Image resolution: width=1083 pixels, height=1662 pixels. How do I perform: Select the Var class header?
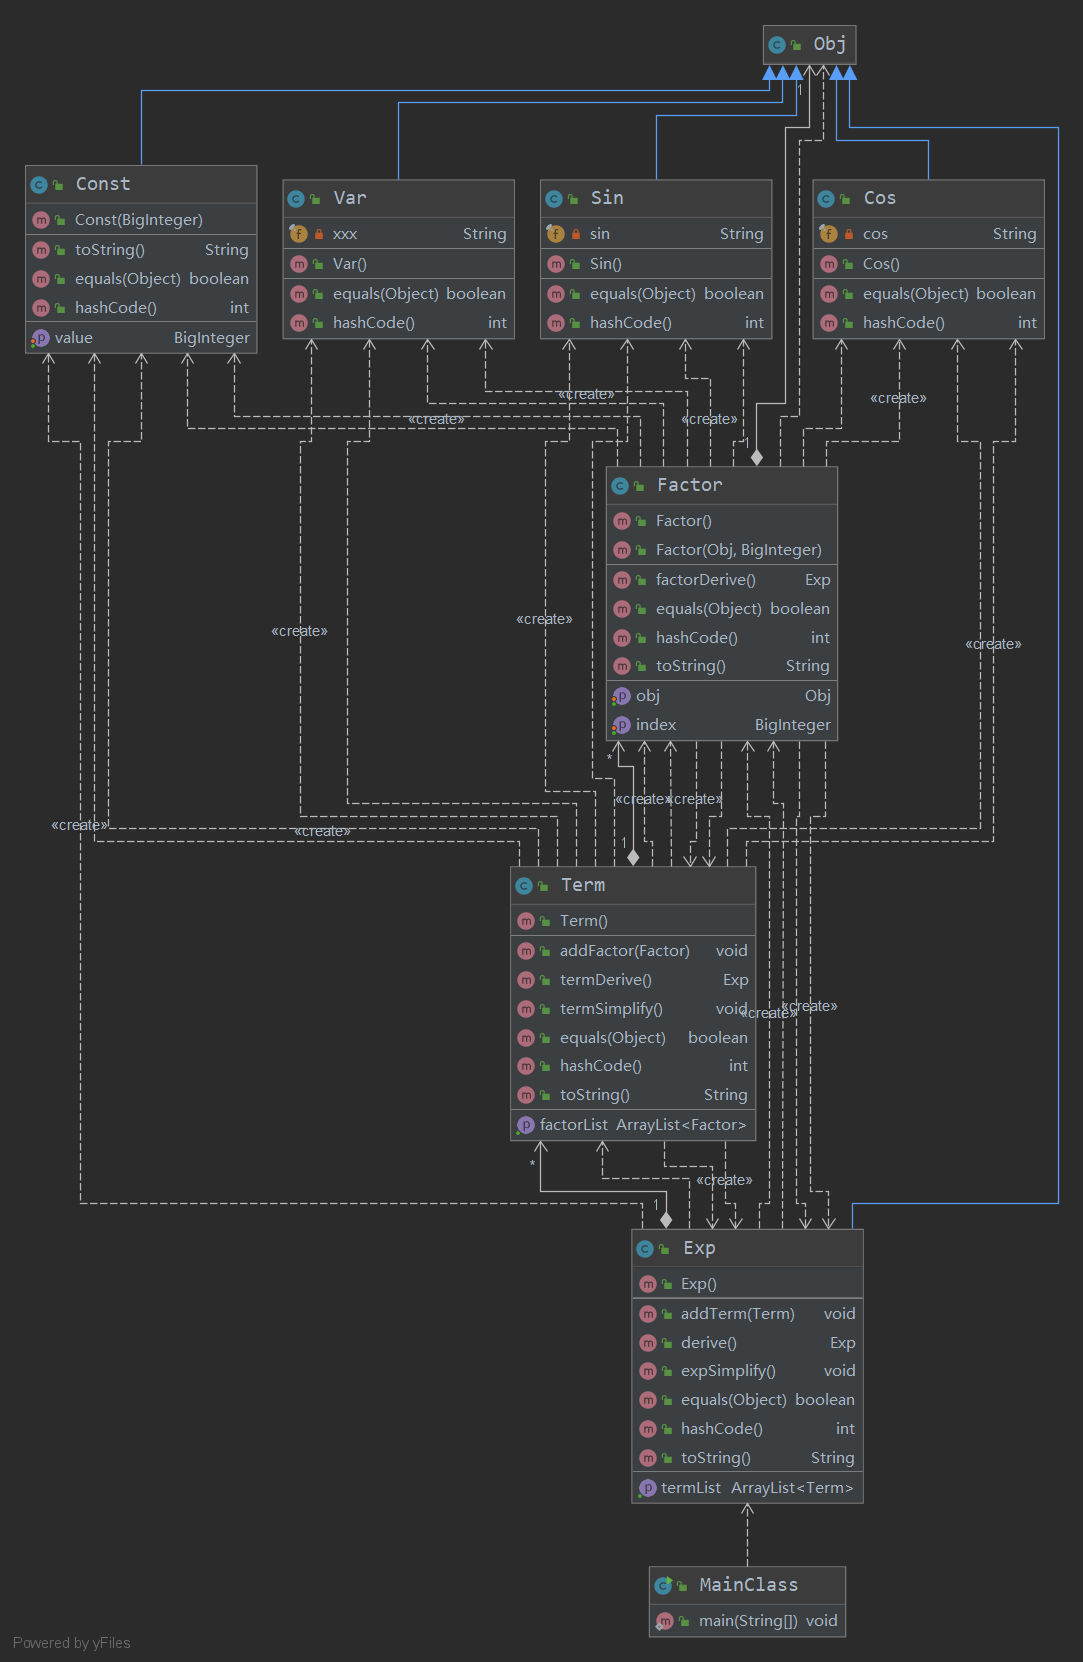pyautogui.click(x=399, y=199)
